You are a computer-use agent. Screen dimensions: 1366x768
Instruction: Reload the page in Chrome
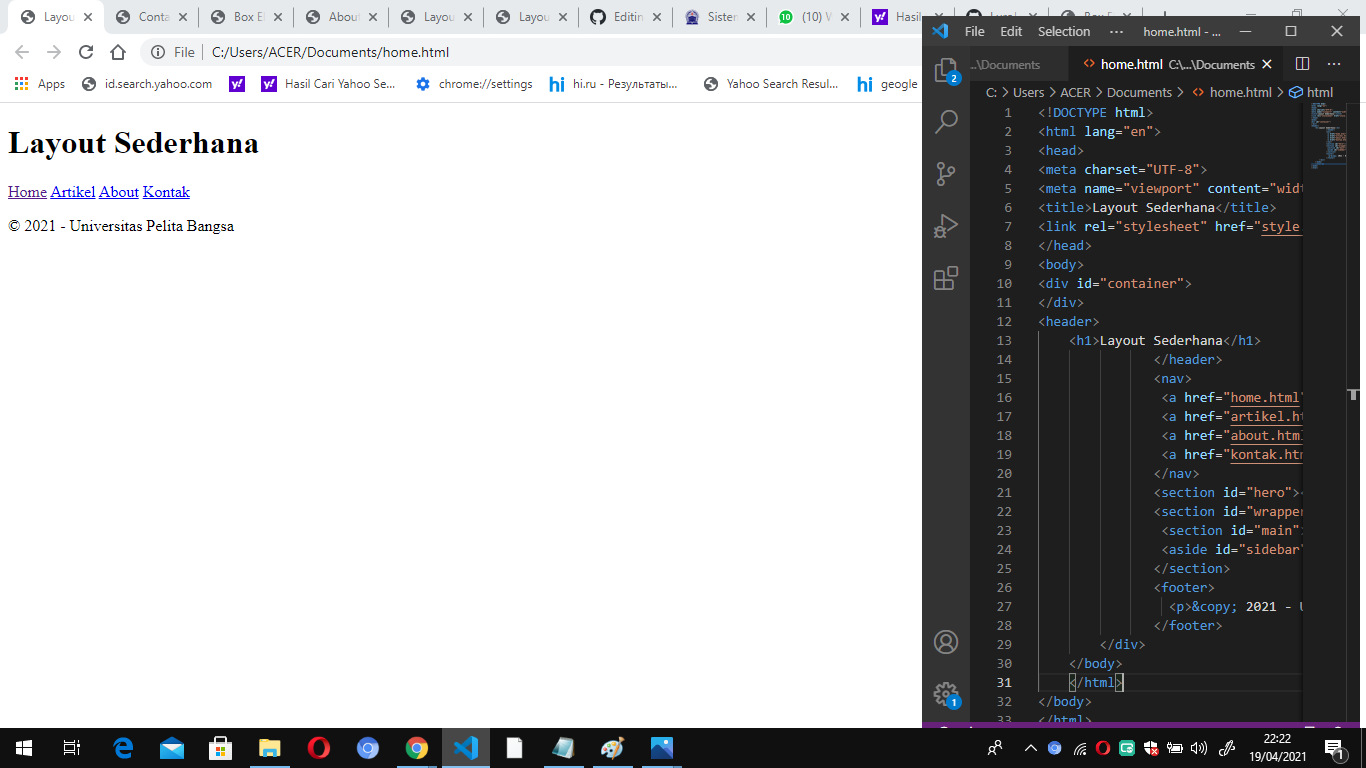[x=86, y=52]
